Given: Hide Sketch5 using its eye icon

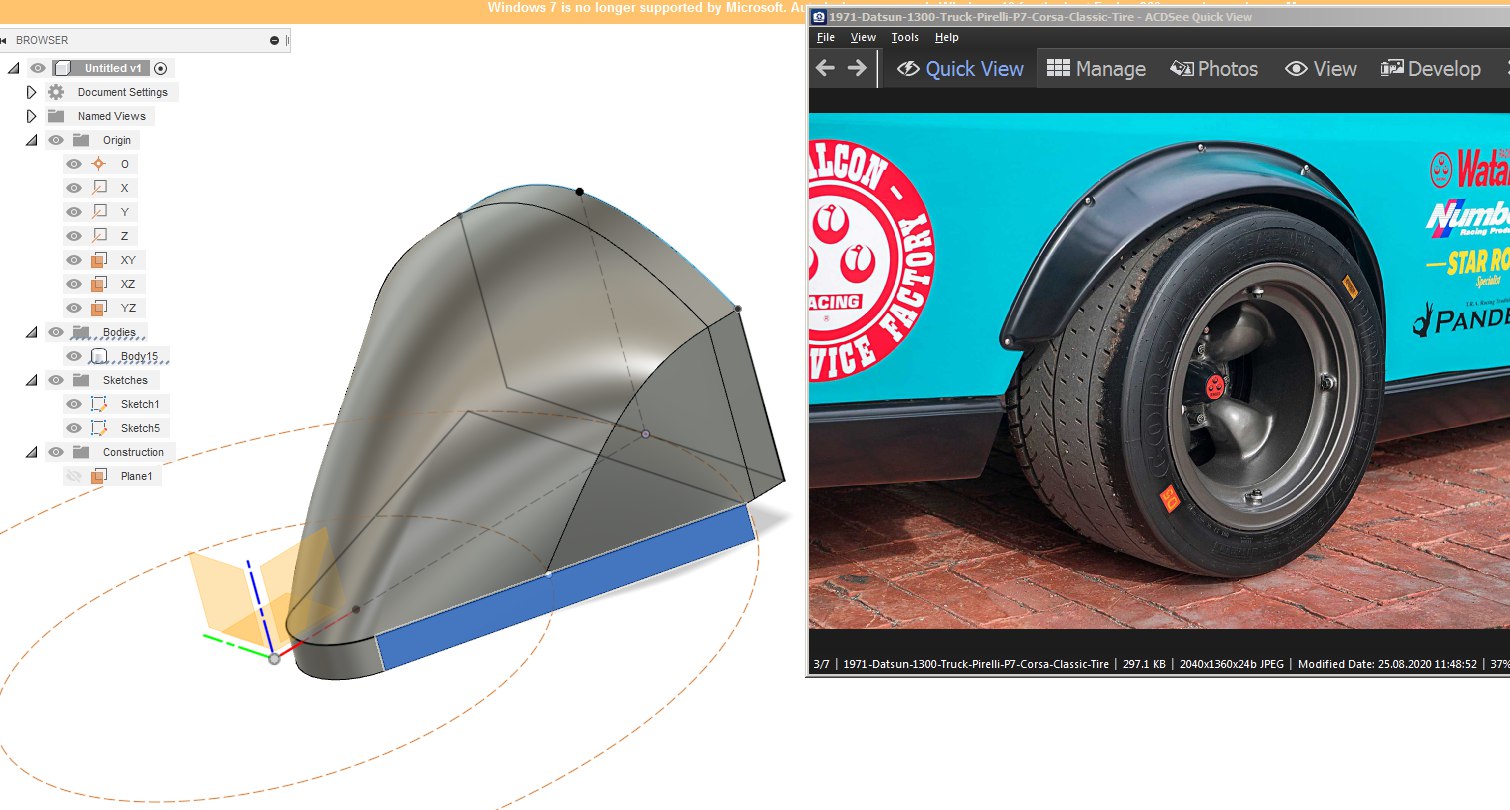Looking at the screenshot, I should [73, 428].
